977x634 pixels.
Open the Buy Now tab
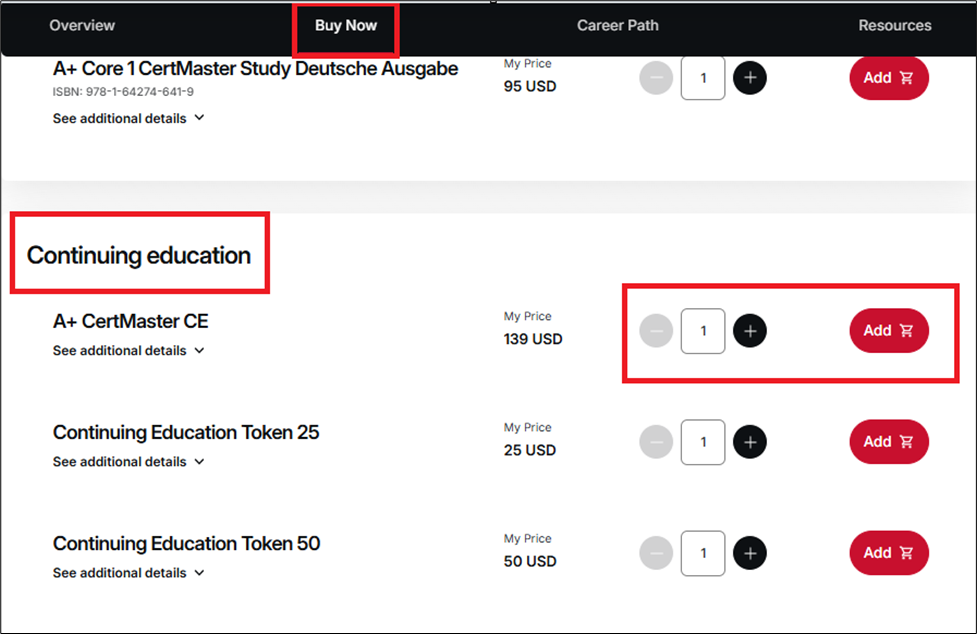click(x=346, y=26)
